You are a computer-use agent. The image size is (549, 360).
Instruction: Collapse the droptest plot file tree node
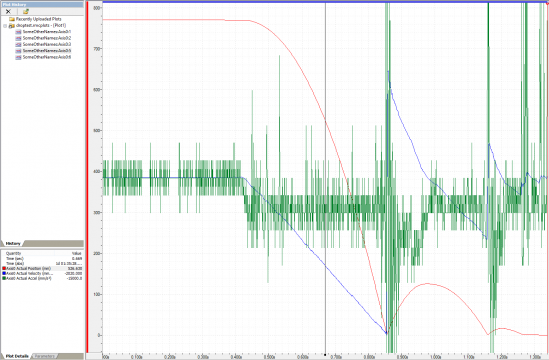[5, 26]
